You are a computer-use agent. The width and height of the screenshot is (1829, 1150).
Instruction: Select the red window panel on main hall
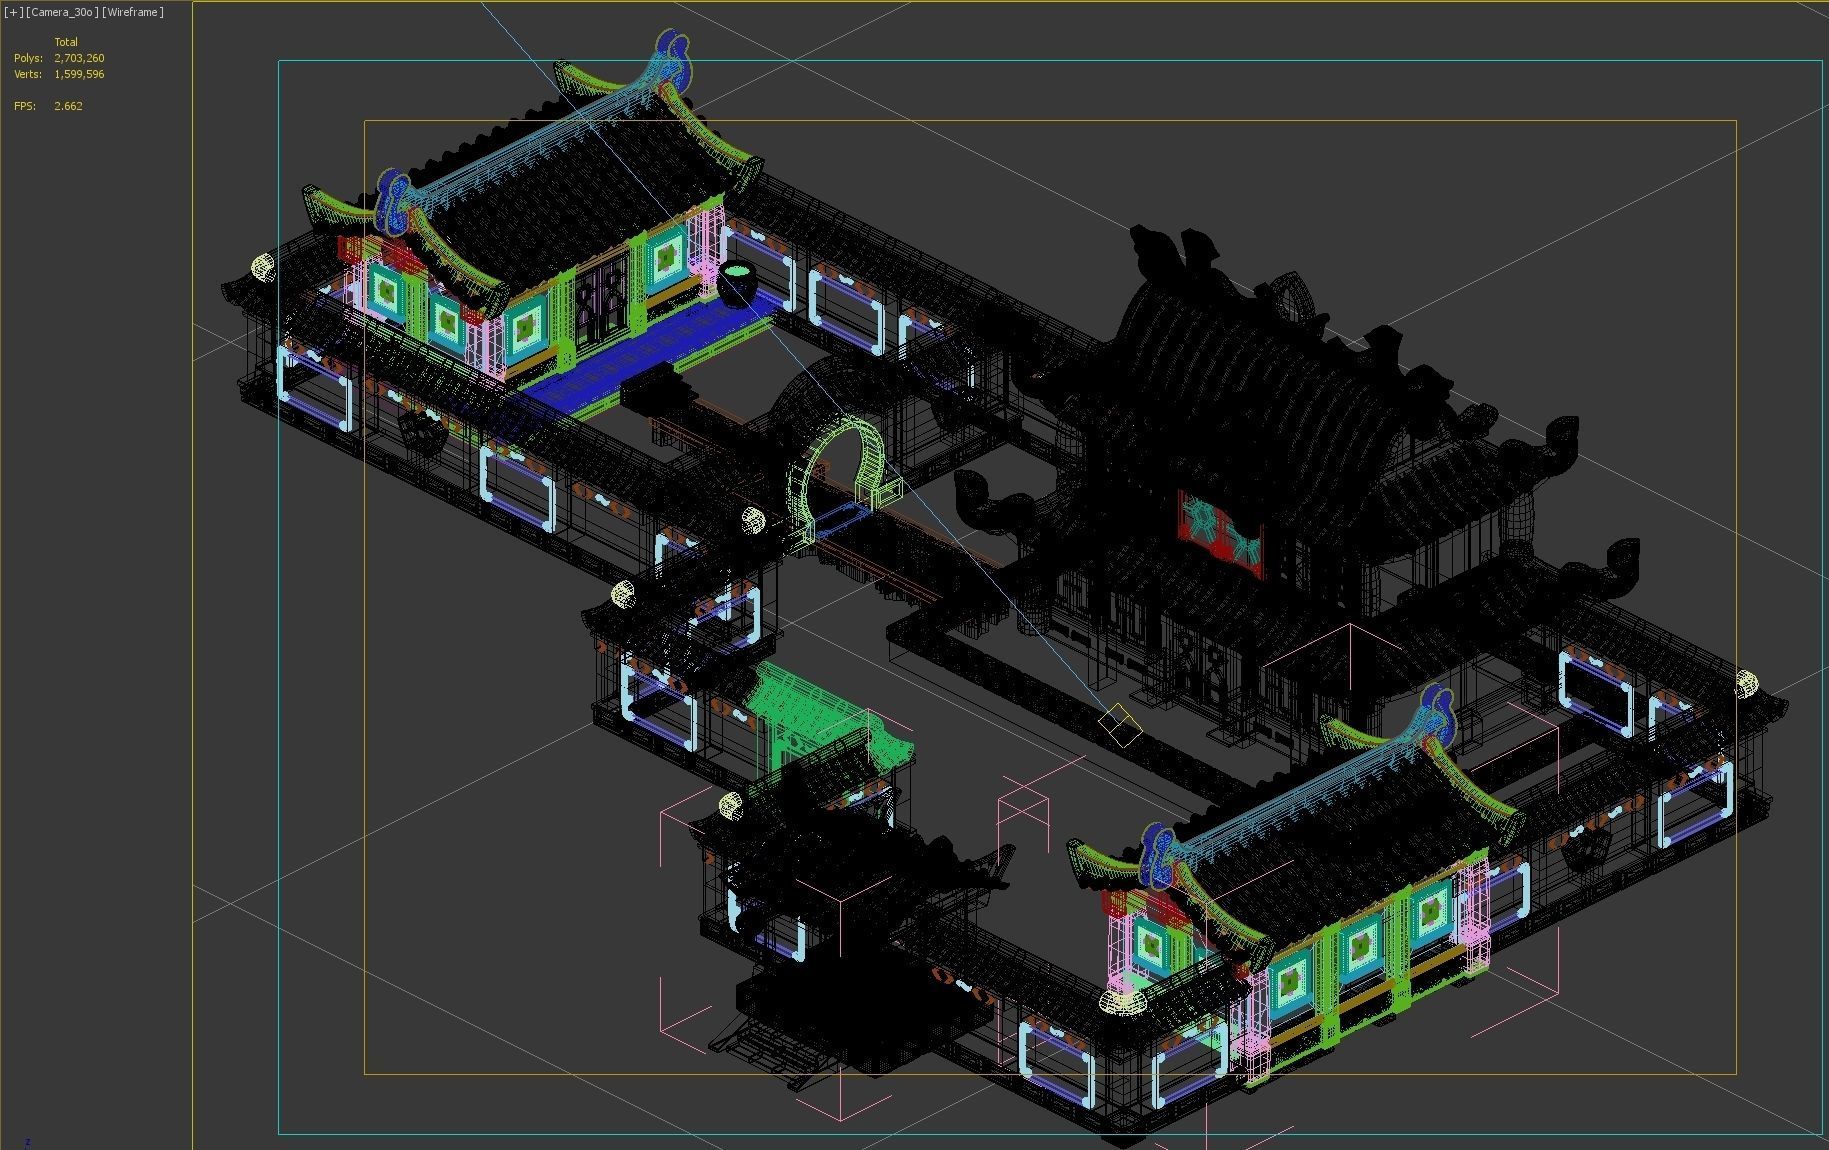click(x=1220, y=534)
